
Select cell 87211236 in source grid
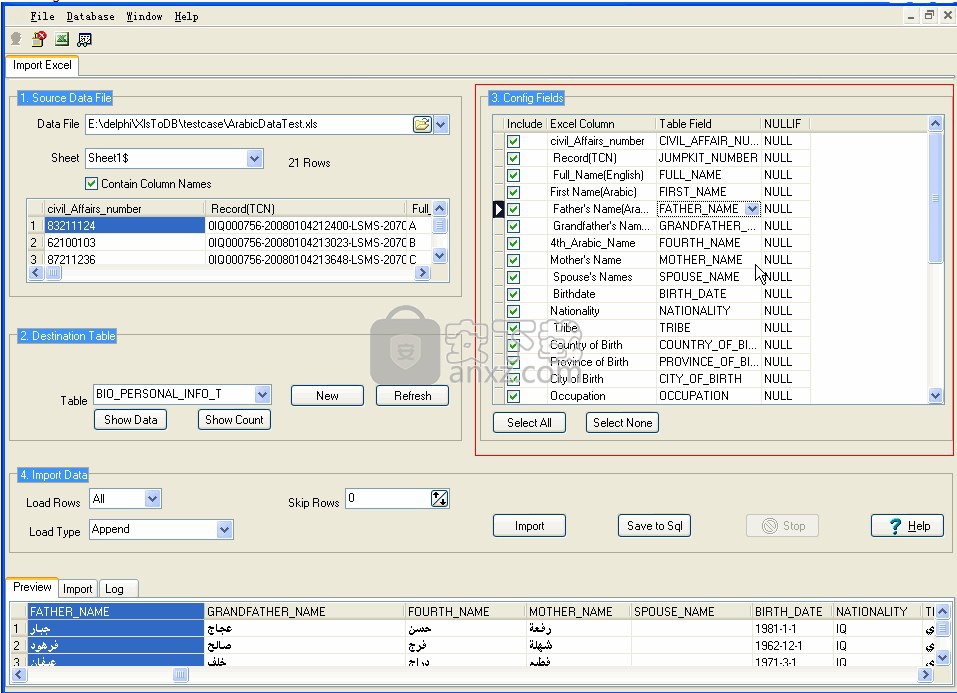click(125, 259)
